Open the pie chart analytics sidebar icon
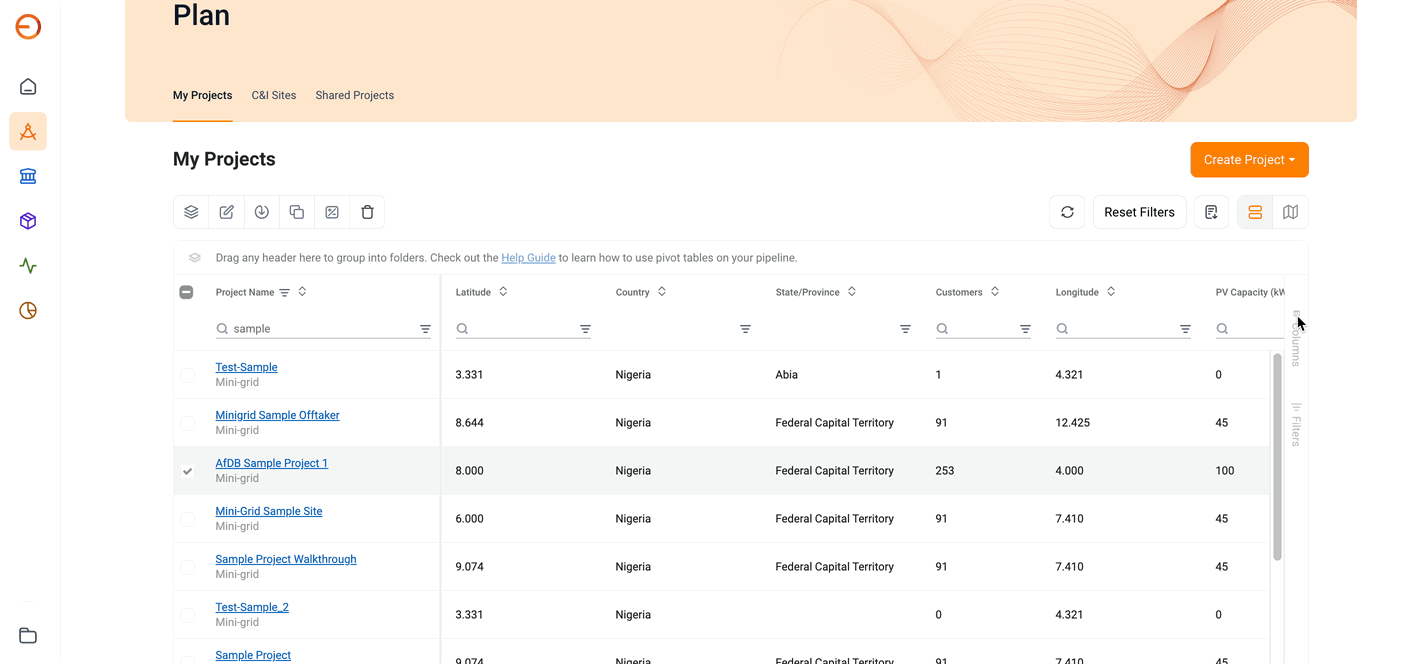This screenshot has width=1402, height=664. 28,311
